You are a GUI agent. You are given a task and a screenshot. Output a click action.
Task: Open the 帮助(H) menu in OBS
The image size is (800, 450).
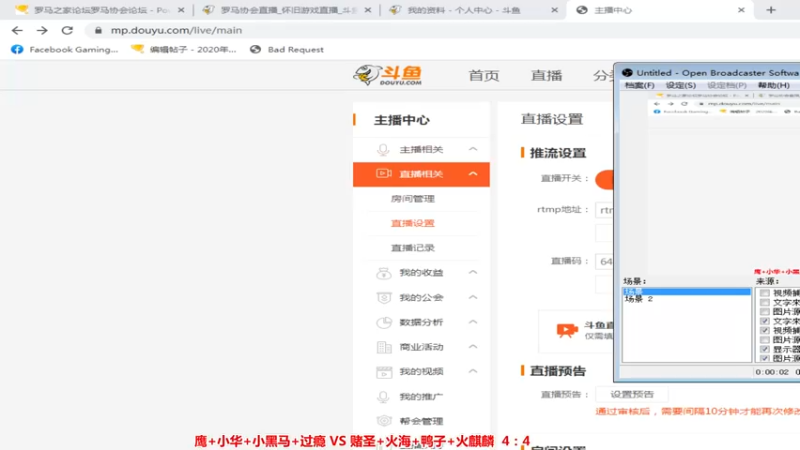coord(773,85)
